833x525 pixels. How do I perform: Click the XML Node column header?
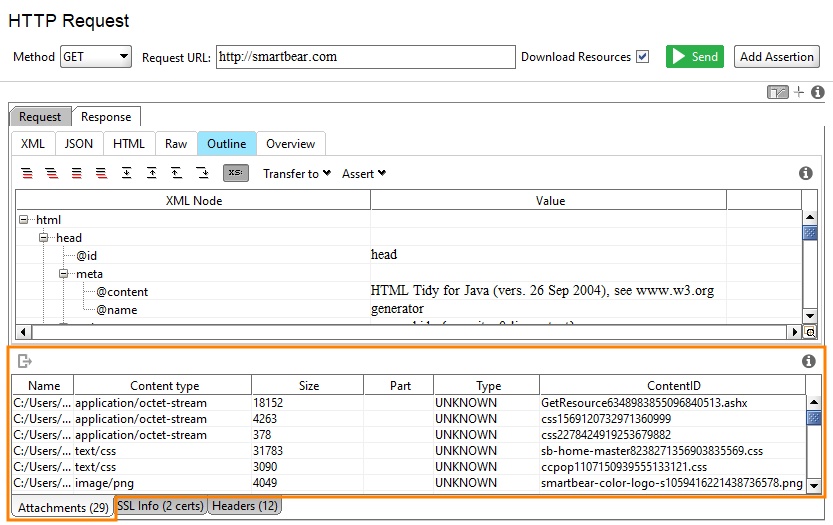pos(193,201)
